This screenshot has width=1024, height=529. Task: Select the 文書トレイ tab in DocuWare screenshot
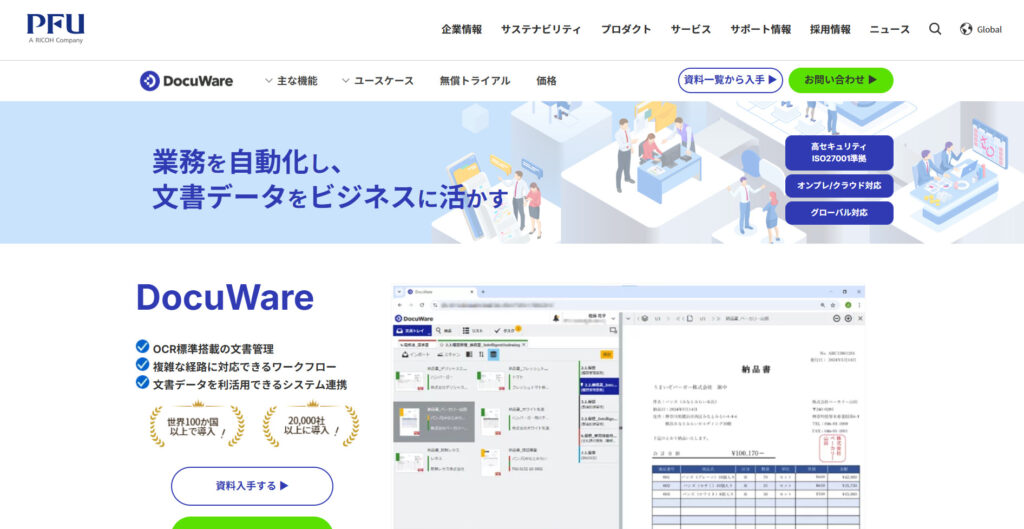point(413,330)
